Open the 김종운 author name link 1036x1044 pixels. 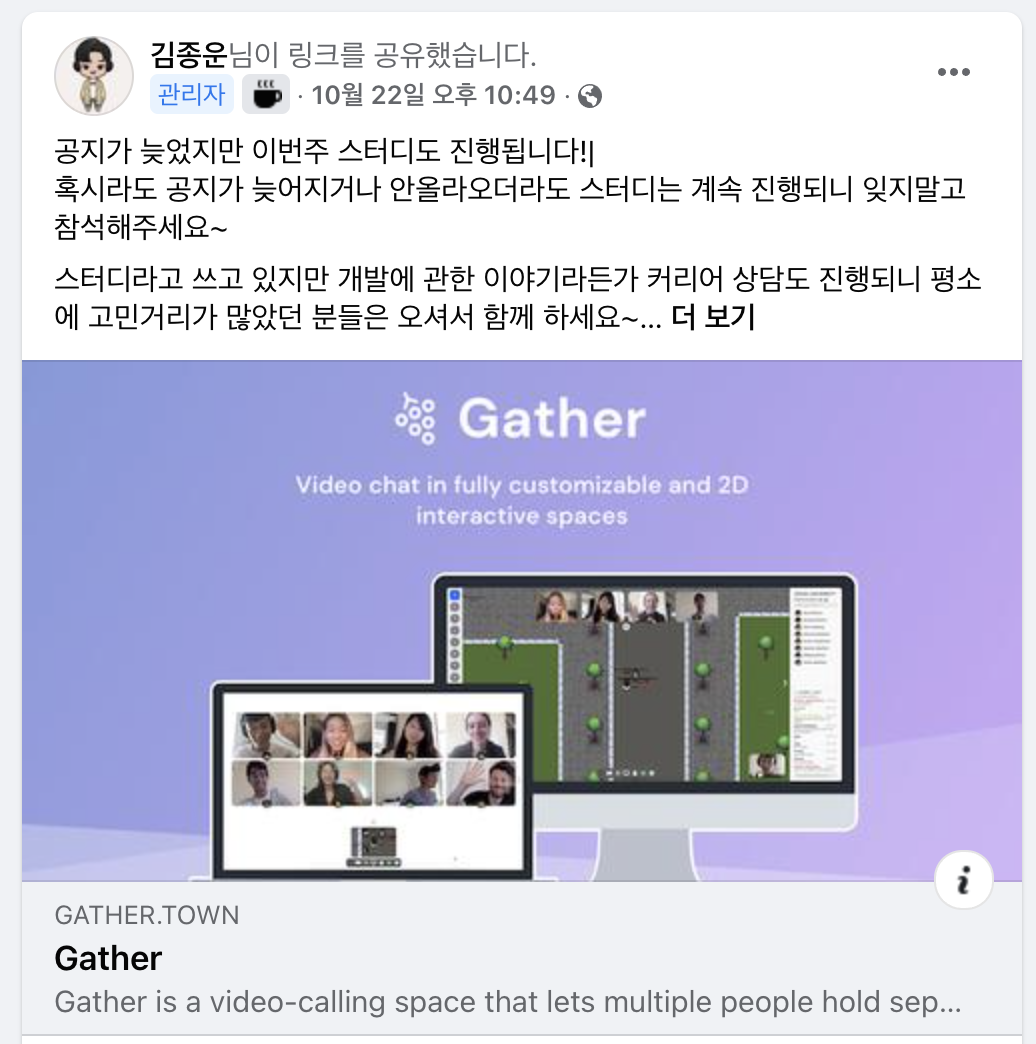click(189, 55)
